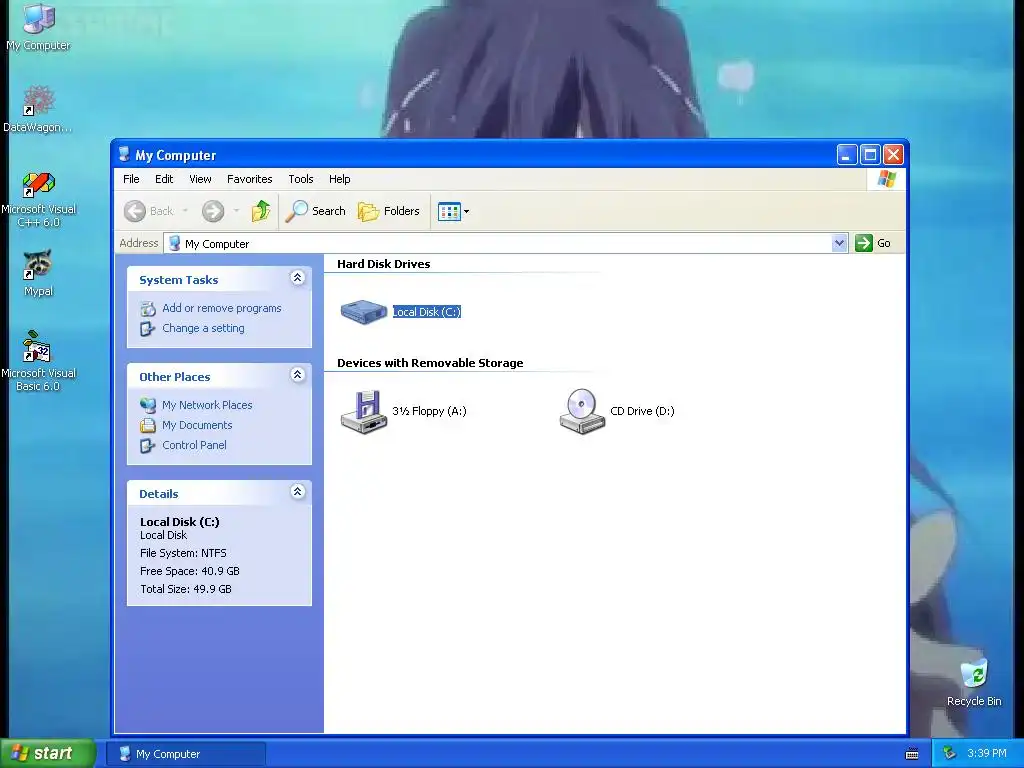
Task: Click the Hard Disk Drives group header
Action: tap(383, 264)
